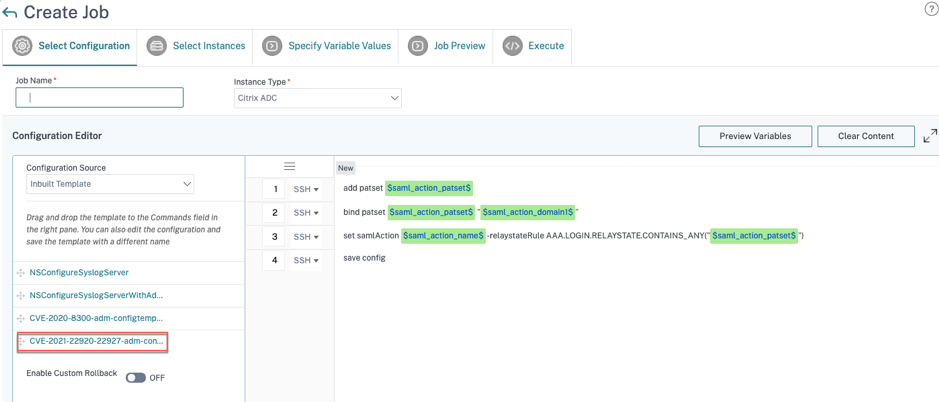Click $saml_action_patset$ variable in add patset line
Viewport: 939px width, 402px height.
pos(429,189)
